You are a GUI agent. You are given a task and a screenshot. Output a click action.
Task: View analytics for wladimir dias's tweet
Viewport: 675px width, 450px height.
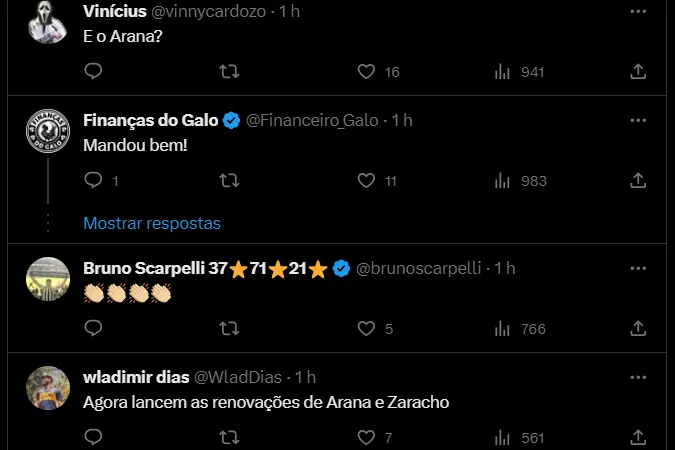503,437
